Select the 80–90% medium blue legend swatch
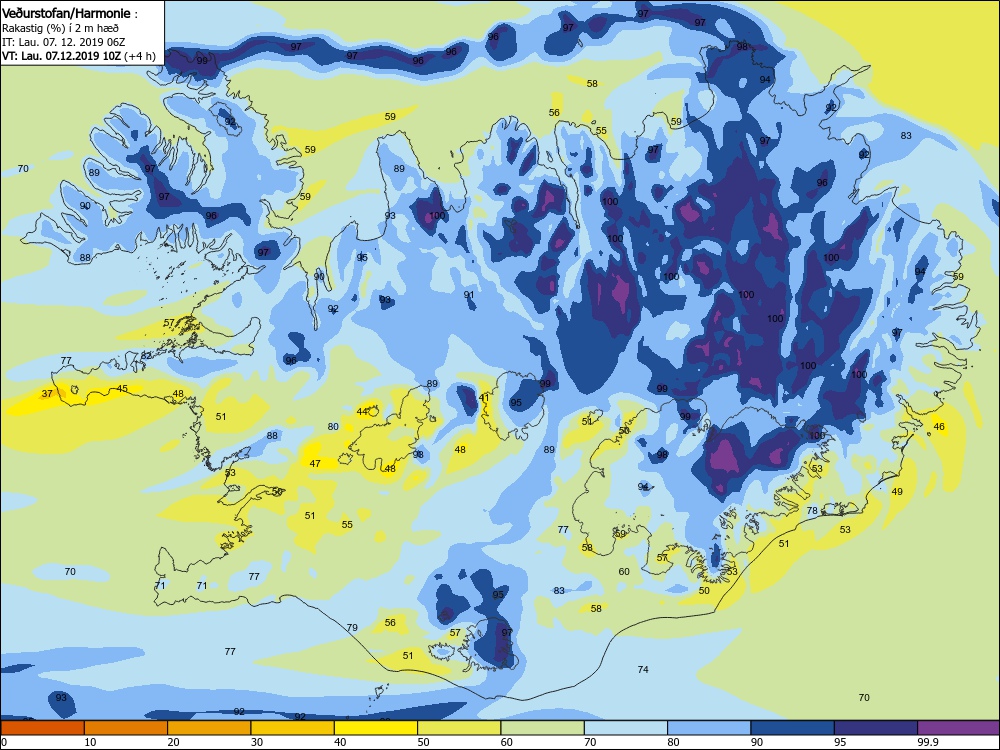Image resolution: width=1000 pixels, height=750 pixels. pos(709,728)
